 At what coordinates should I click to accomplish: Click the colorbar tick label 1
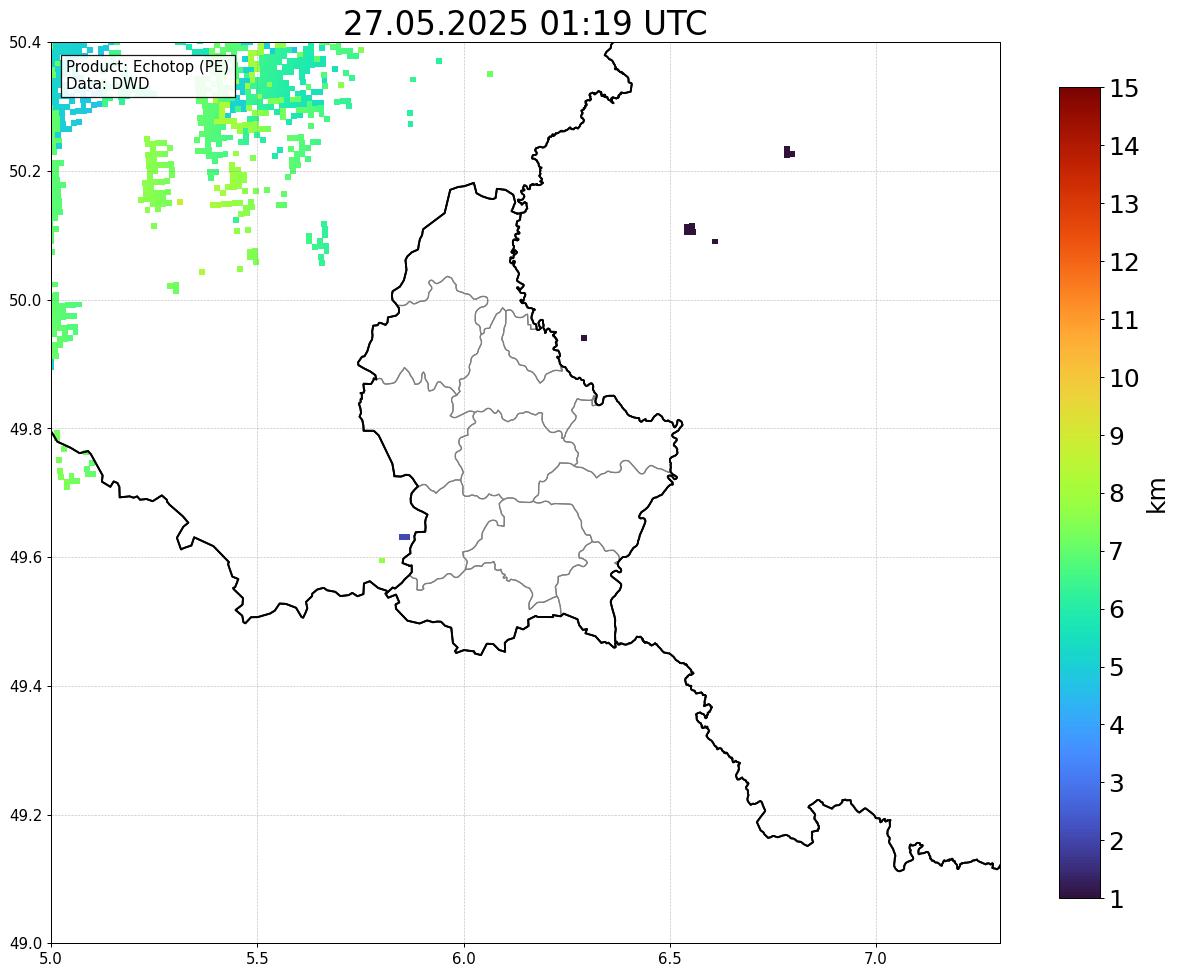1116,899
